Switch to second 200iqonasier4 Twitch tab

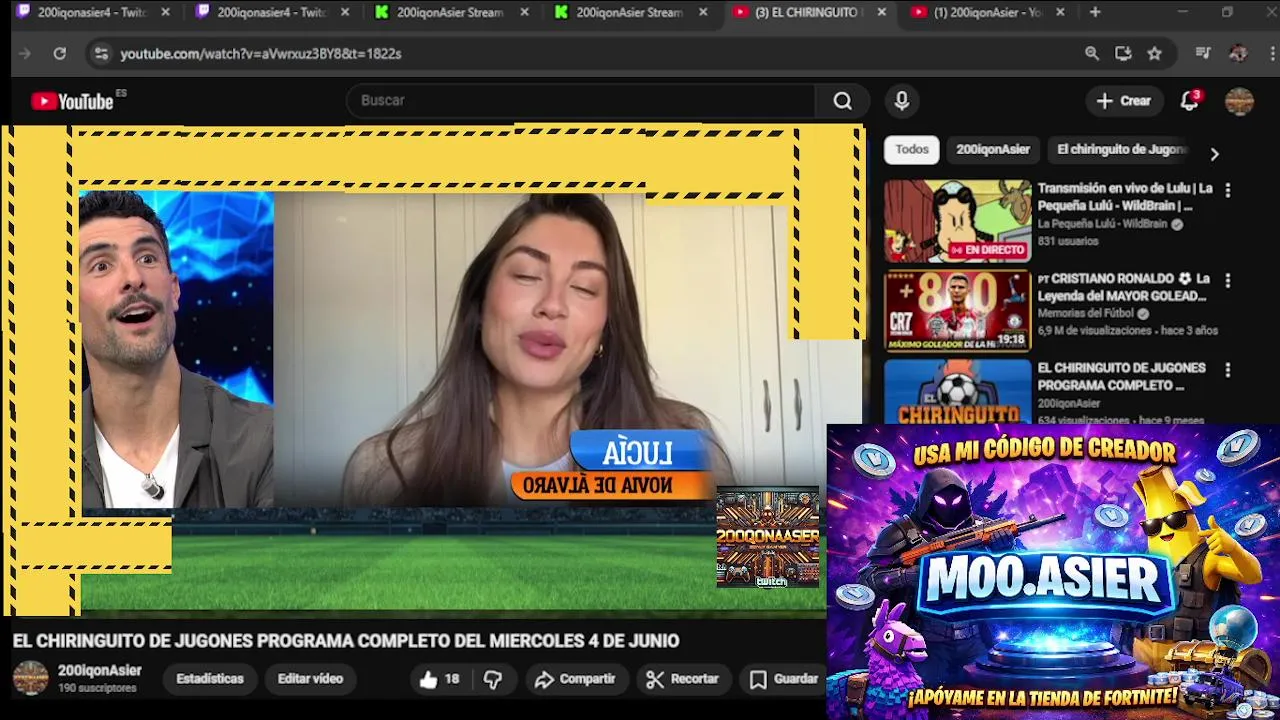pyautogui.click(x=270, y=12)
